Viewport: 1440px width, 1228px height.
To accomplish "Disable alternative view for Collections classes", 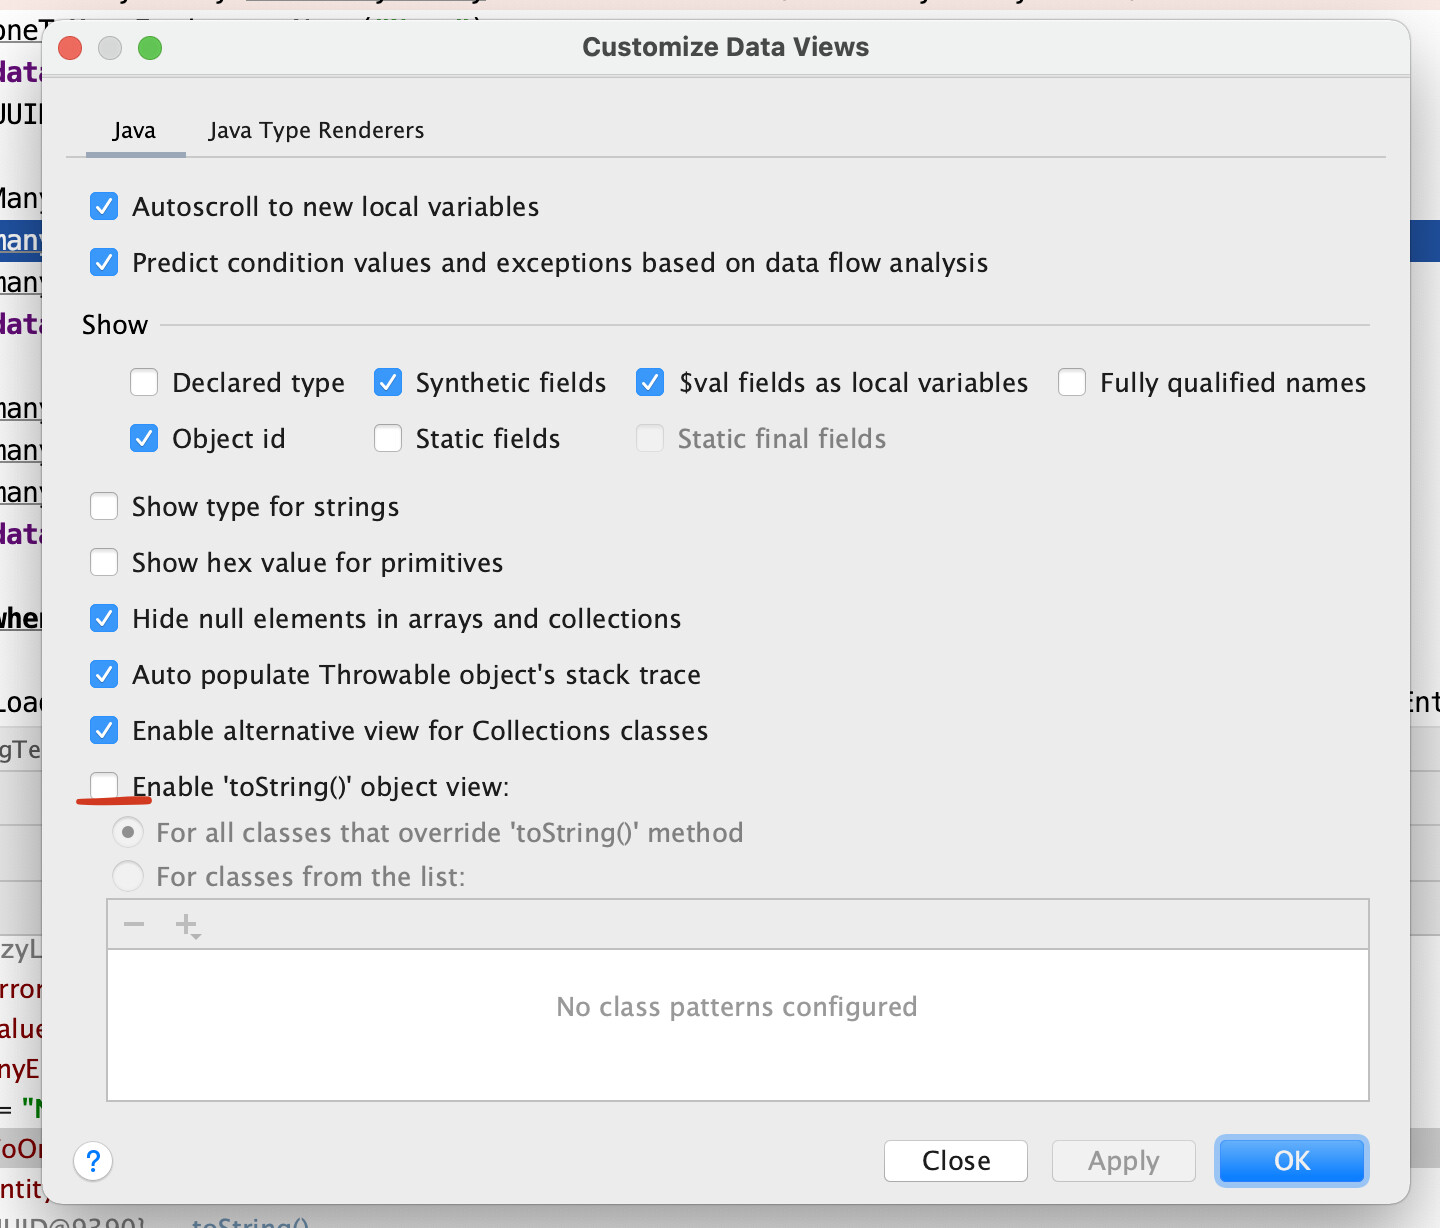I will (104, 731).
